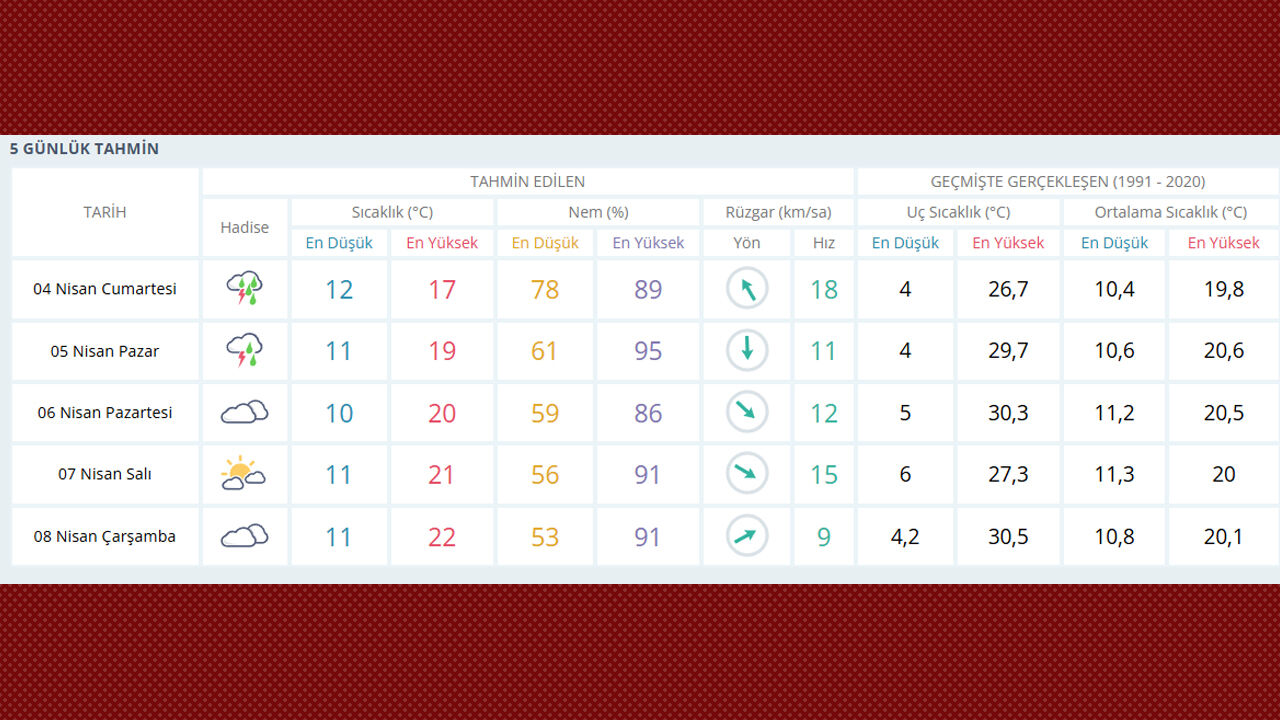This screenshot has height=720, width=1280.
Task: Click the Rüzgar (km/sa) column header
Action: [x=778, y=212]
